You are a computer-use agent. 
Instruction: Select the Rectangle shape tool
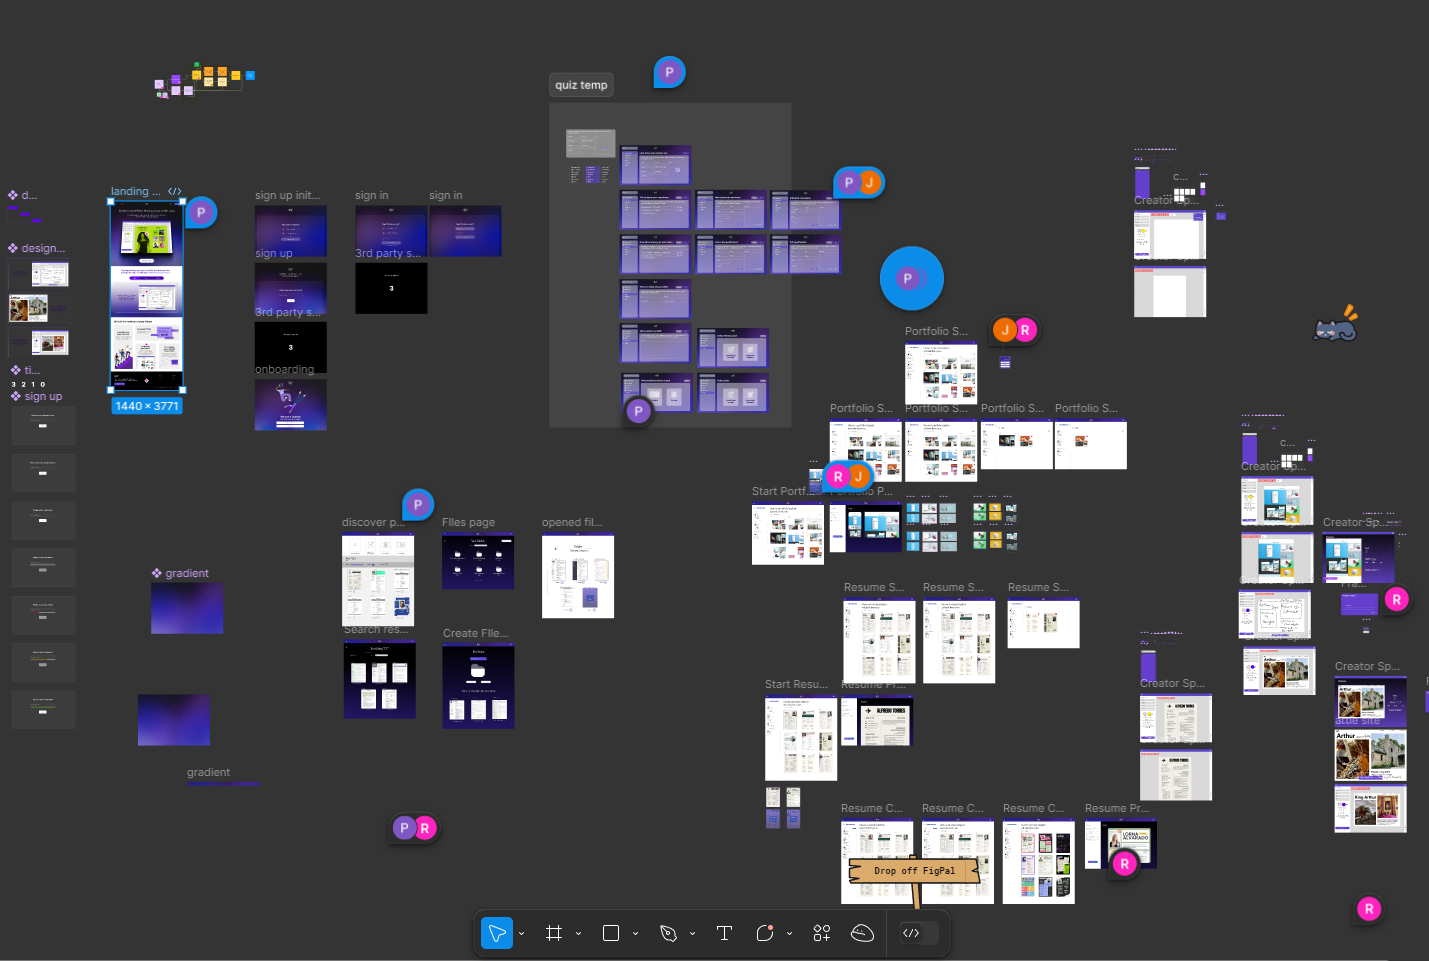click(x=611, y=933)
